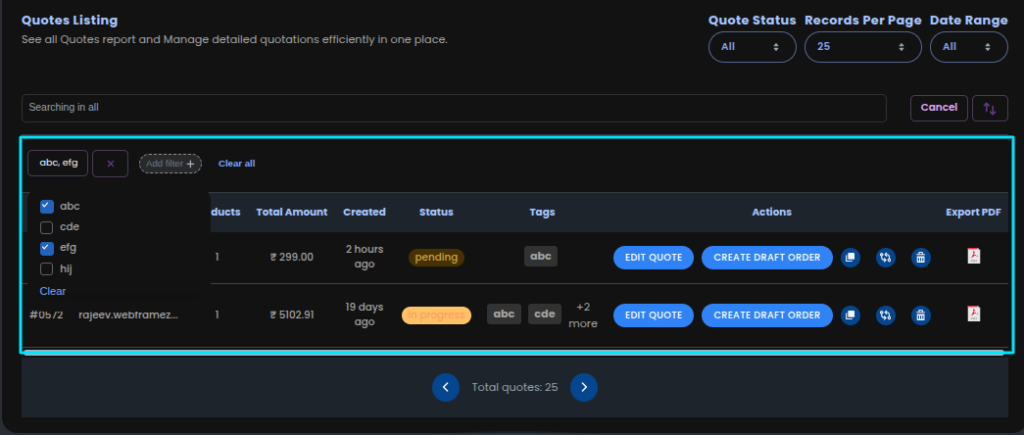Export quote #0572 as PDF
1024x435 pixels.
(973, 314)
